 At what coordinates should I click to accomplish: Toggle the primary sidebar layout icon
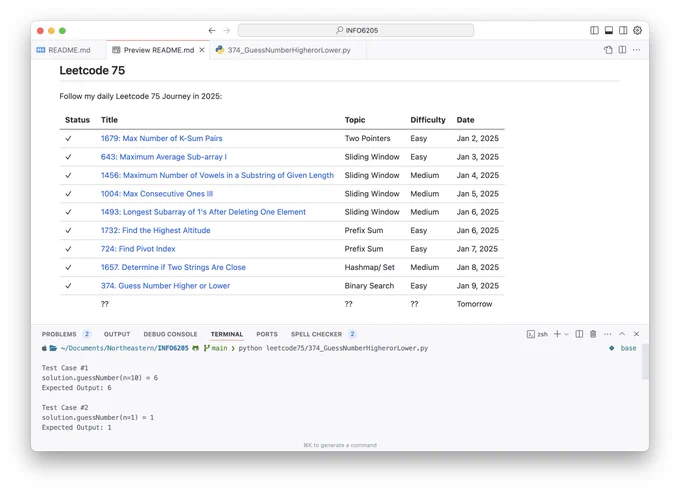pyautogui.click(x=595, y=30)
